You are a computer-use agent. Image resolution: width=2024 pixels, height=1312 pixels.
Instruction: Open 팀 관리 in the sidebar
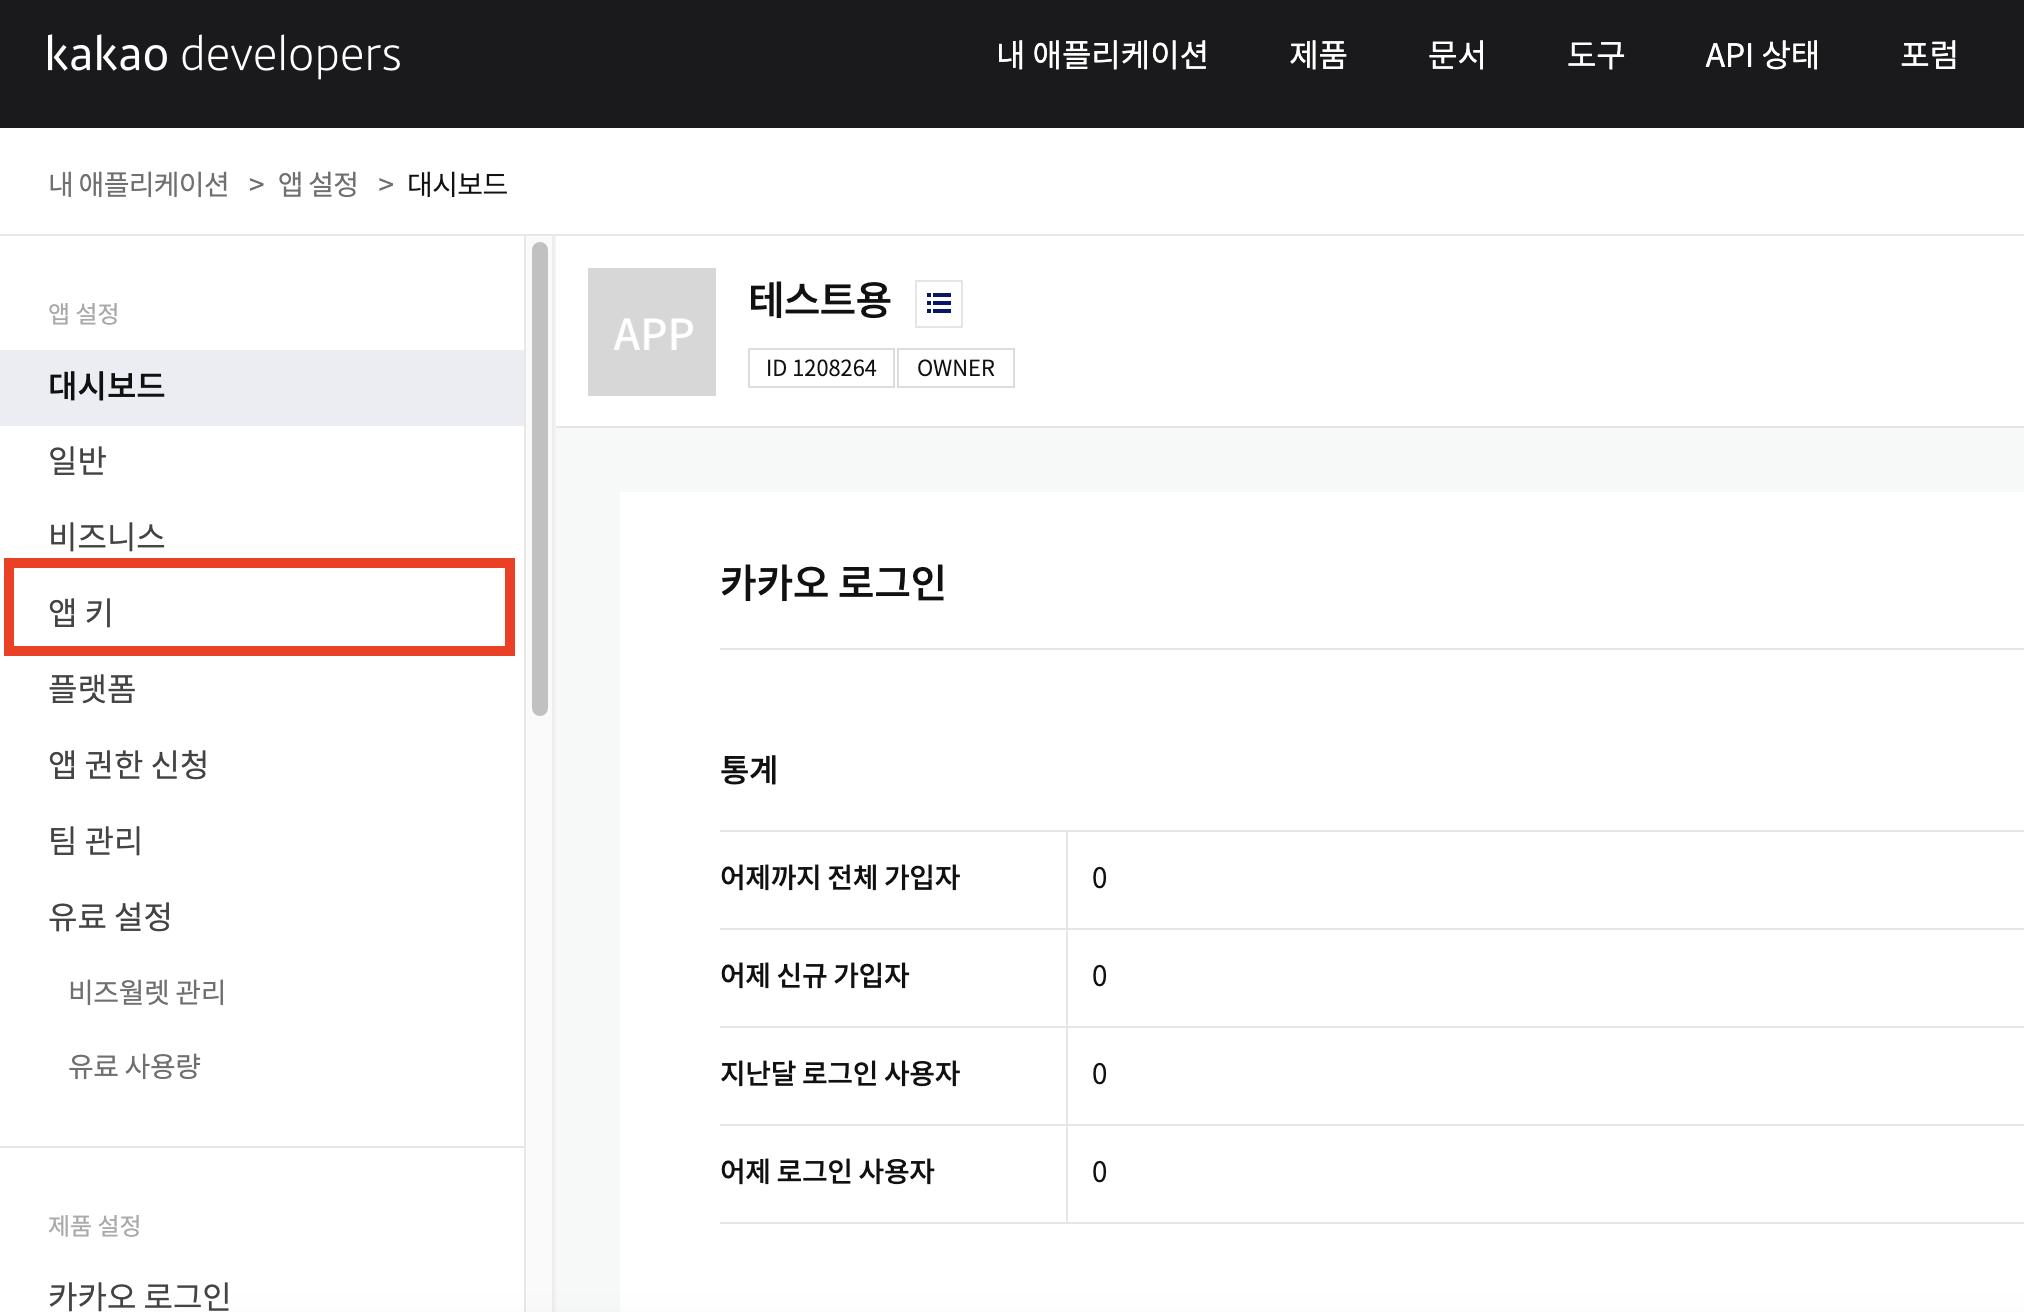pos(96,841)
